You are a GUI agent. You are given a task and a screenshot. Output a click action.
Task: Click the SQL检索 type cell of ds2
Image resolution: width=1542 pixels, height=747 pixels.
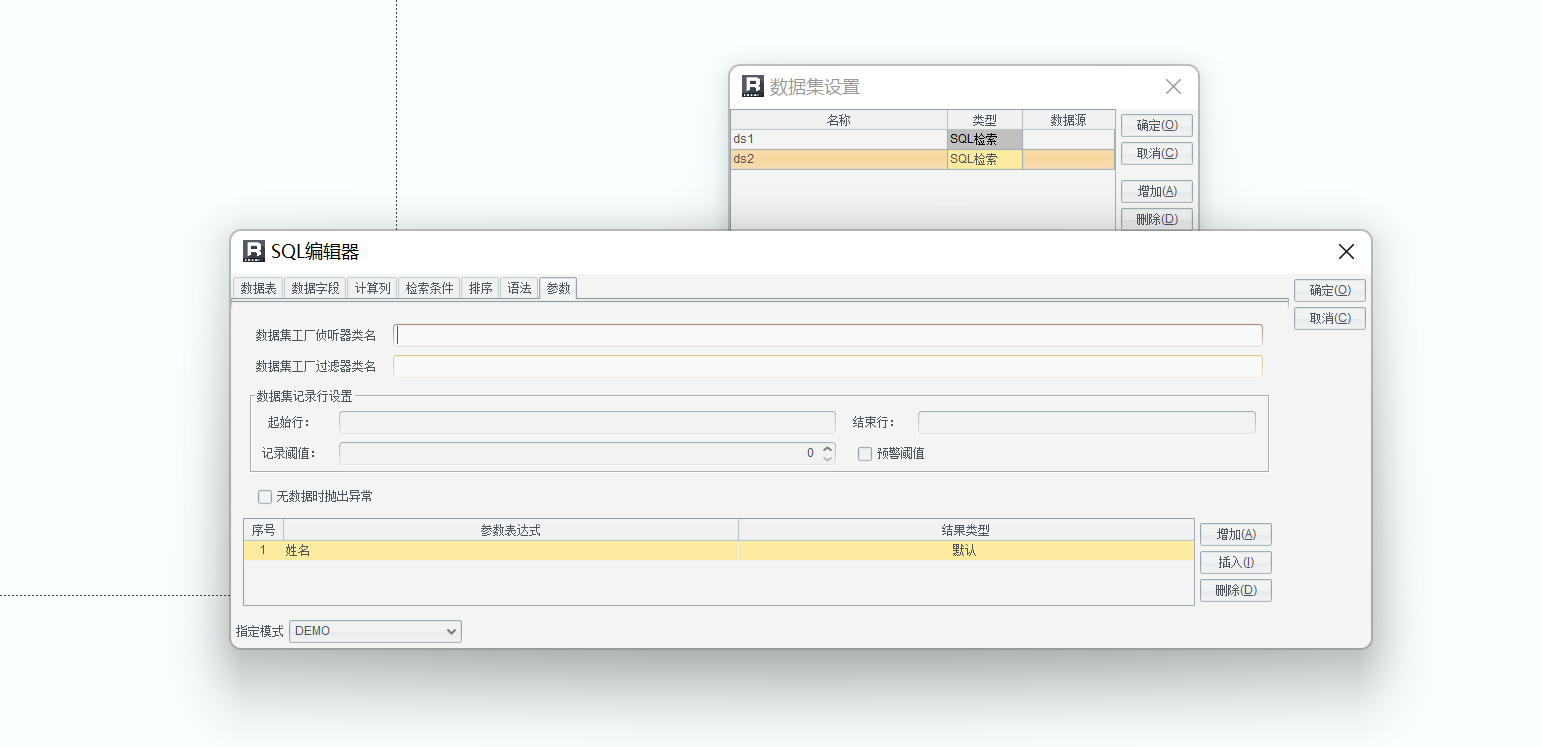pos(985,159)
